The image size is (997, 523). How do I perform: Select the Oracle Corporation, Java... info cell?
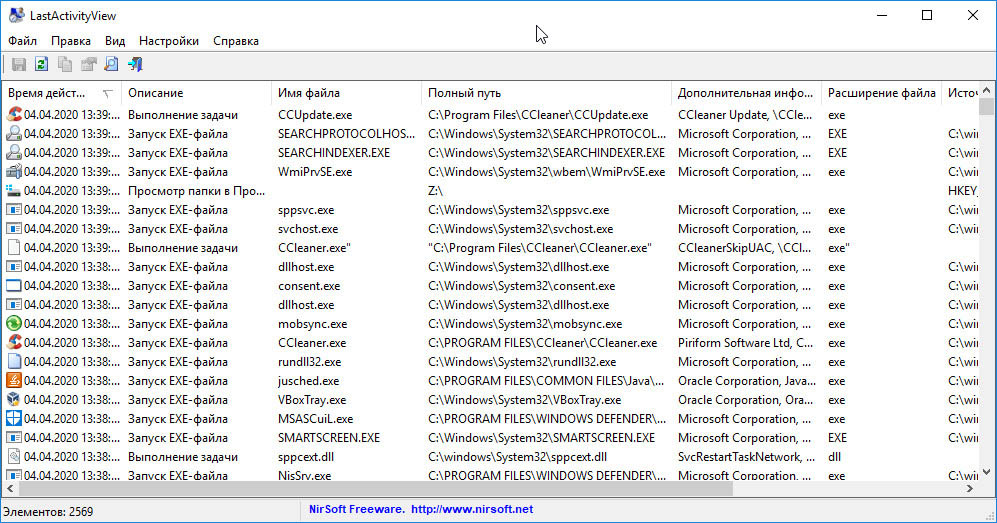point(746,381)
